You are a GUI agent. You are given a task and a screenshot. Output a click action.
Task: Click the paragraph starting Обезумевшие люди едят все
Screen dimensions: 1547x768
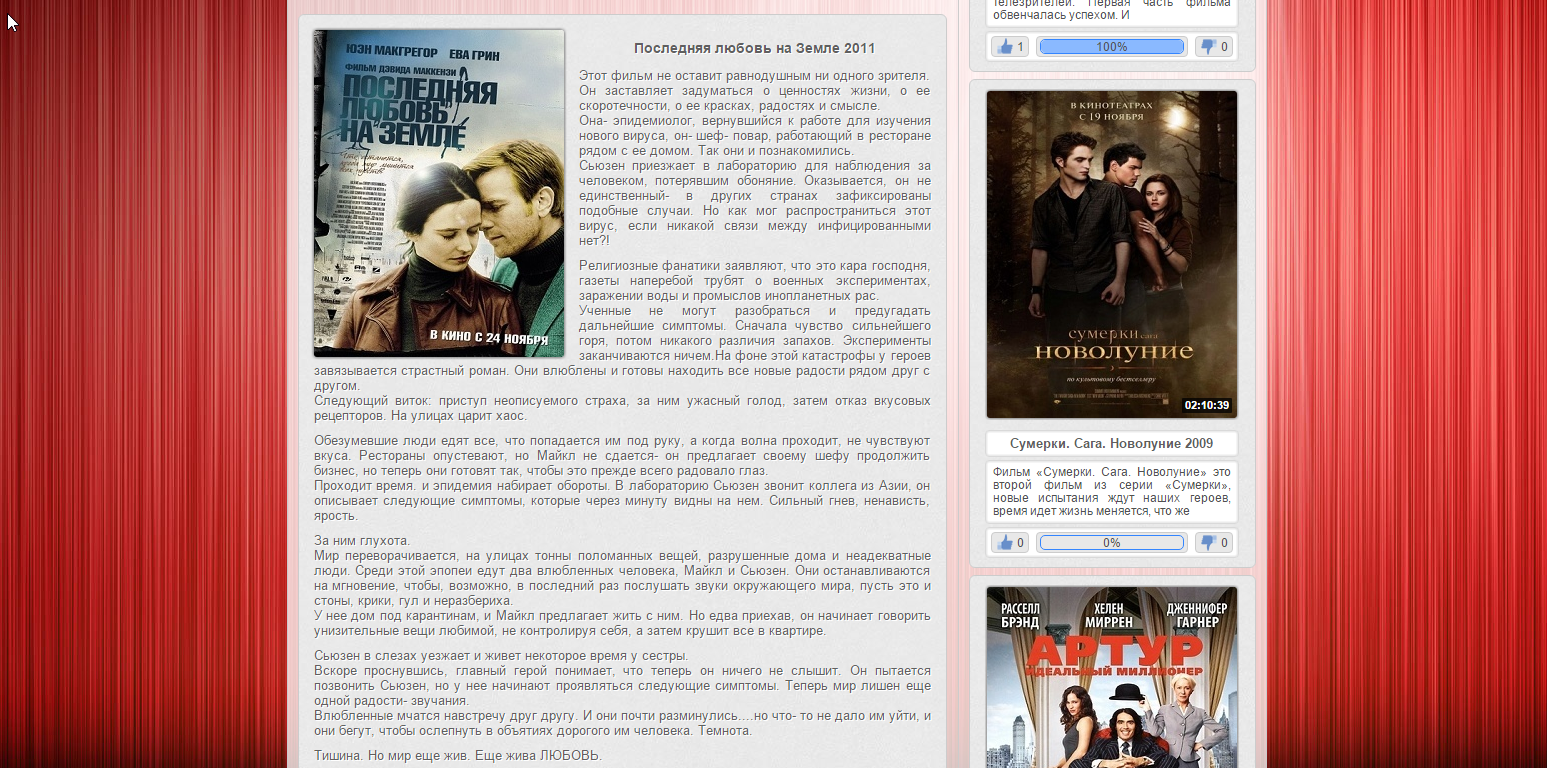coord(622,456)
